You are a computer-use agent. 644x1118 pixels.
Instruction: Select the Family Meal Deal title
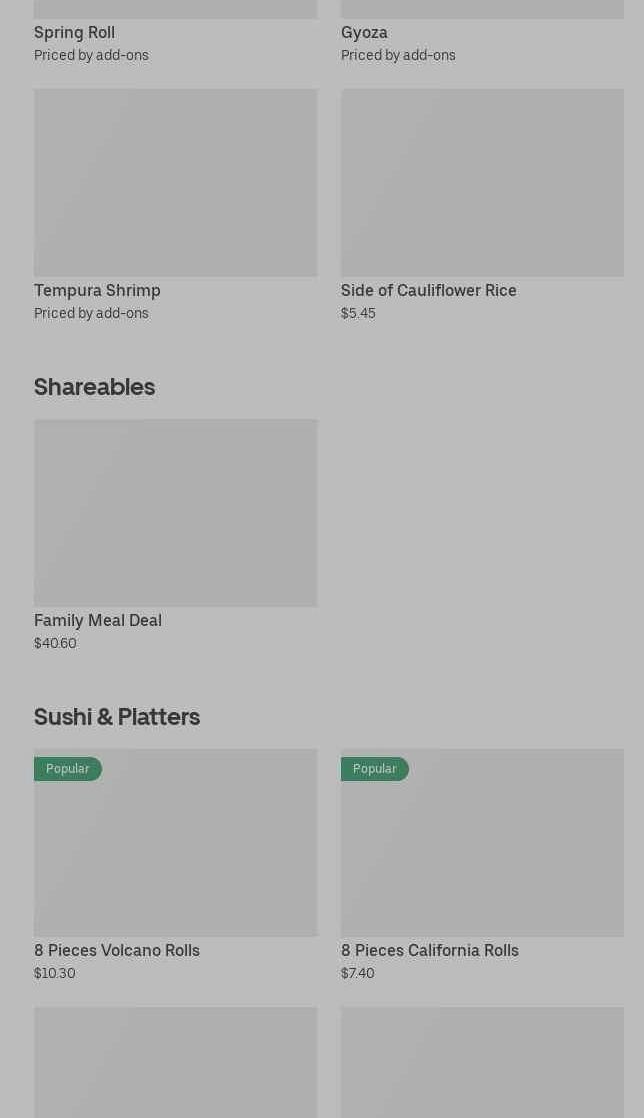pyautogui.click(x=98, y=620)
